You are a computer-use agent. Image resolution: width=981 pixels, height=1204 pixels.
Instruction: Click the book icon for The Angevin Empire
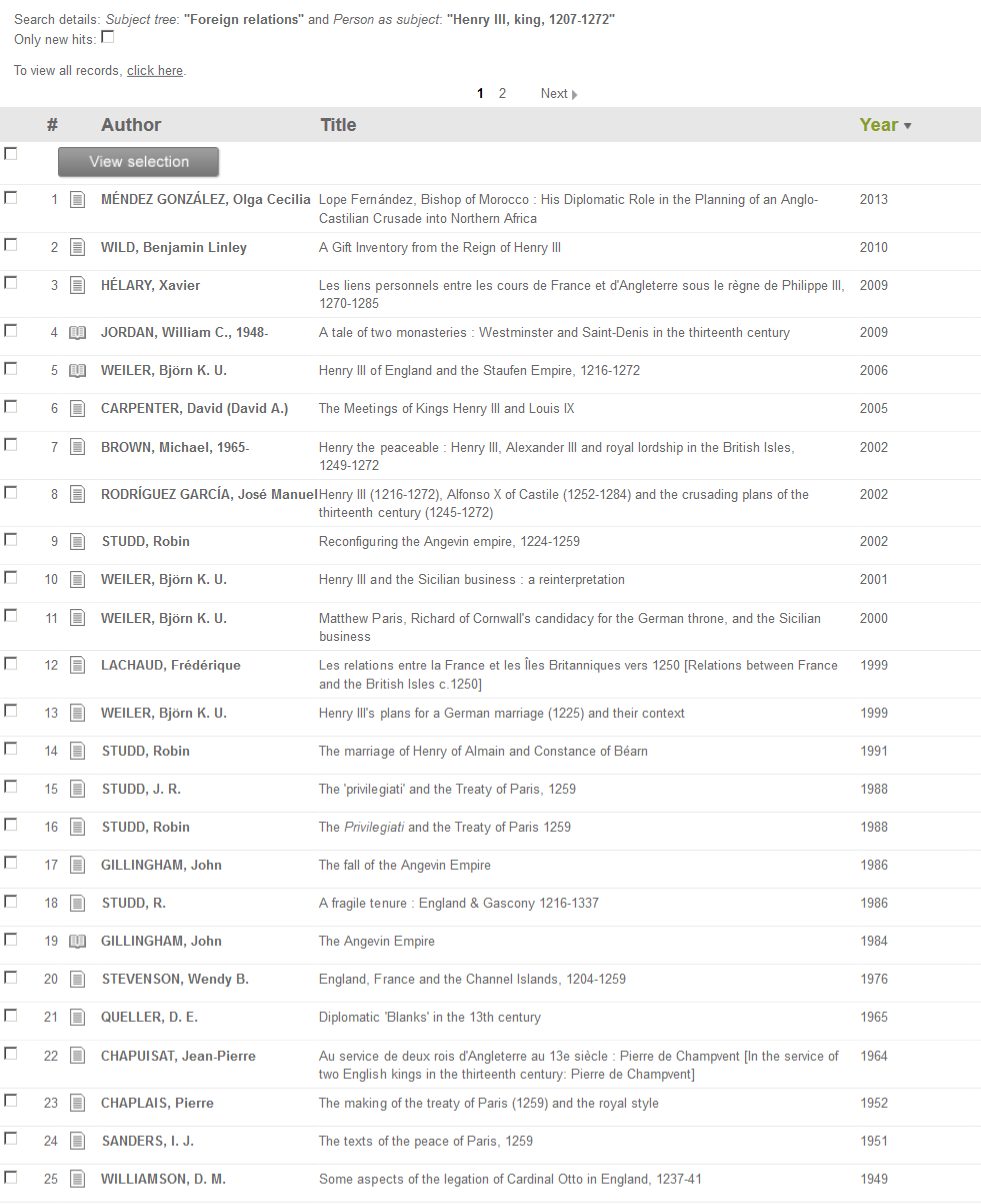point(78,941)
